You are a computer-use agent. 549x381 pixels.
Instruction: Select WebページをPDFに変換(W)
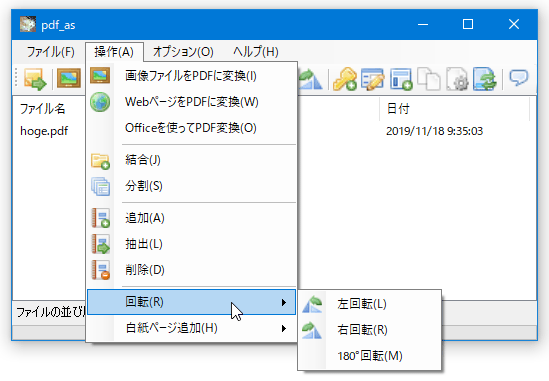pos(191,102)
